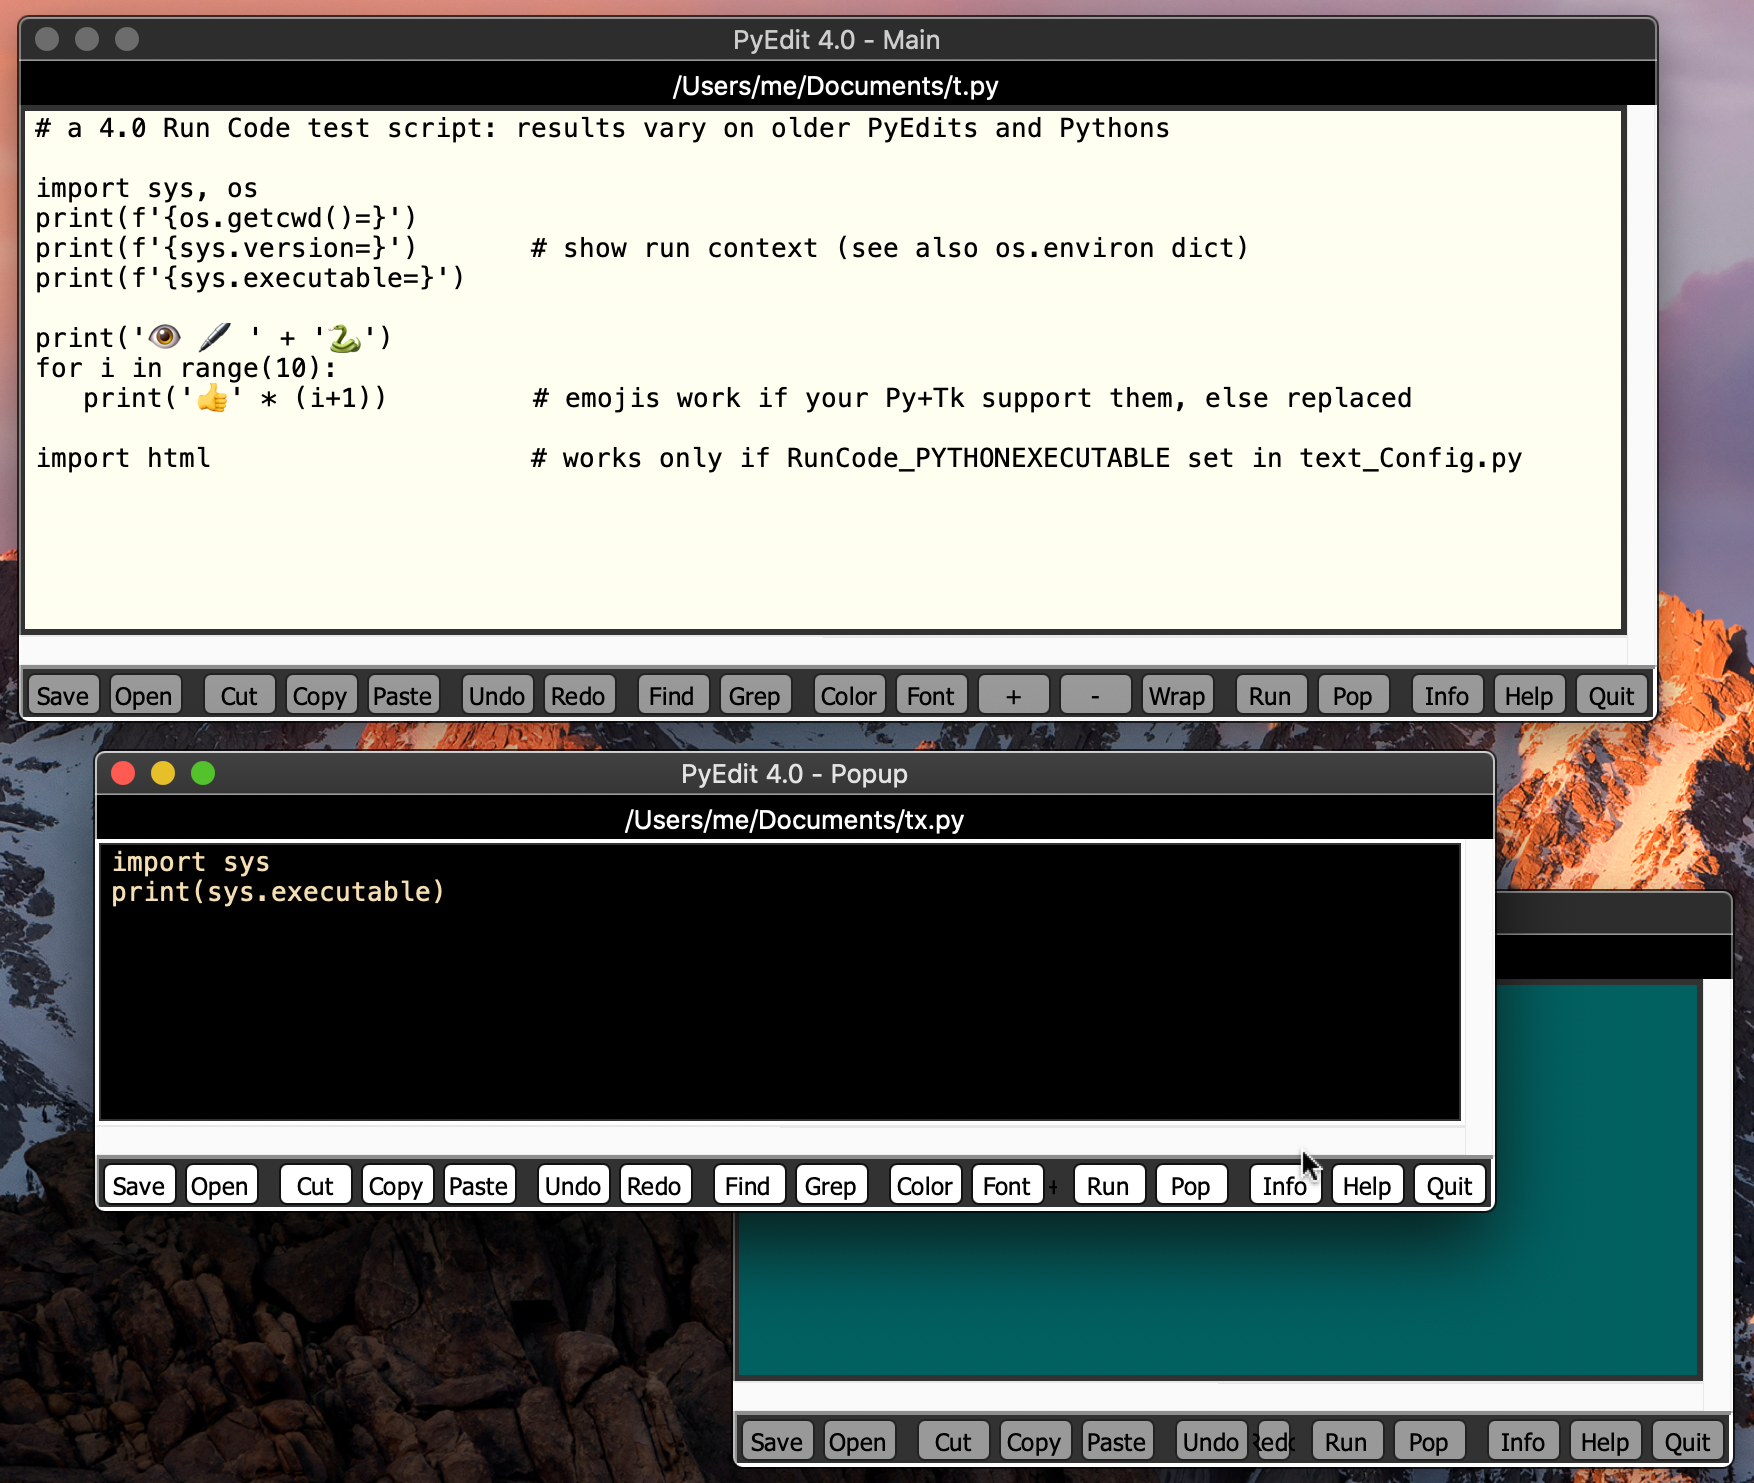The width and height of the screenshot is (1754, 1483).
Task: Click Open in the Popup window
Action: click(x=220, y=1185)
